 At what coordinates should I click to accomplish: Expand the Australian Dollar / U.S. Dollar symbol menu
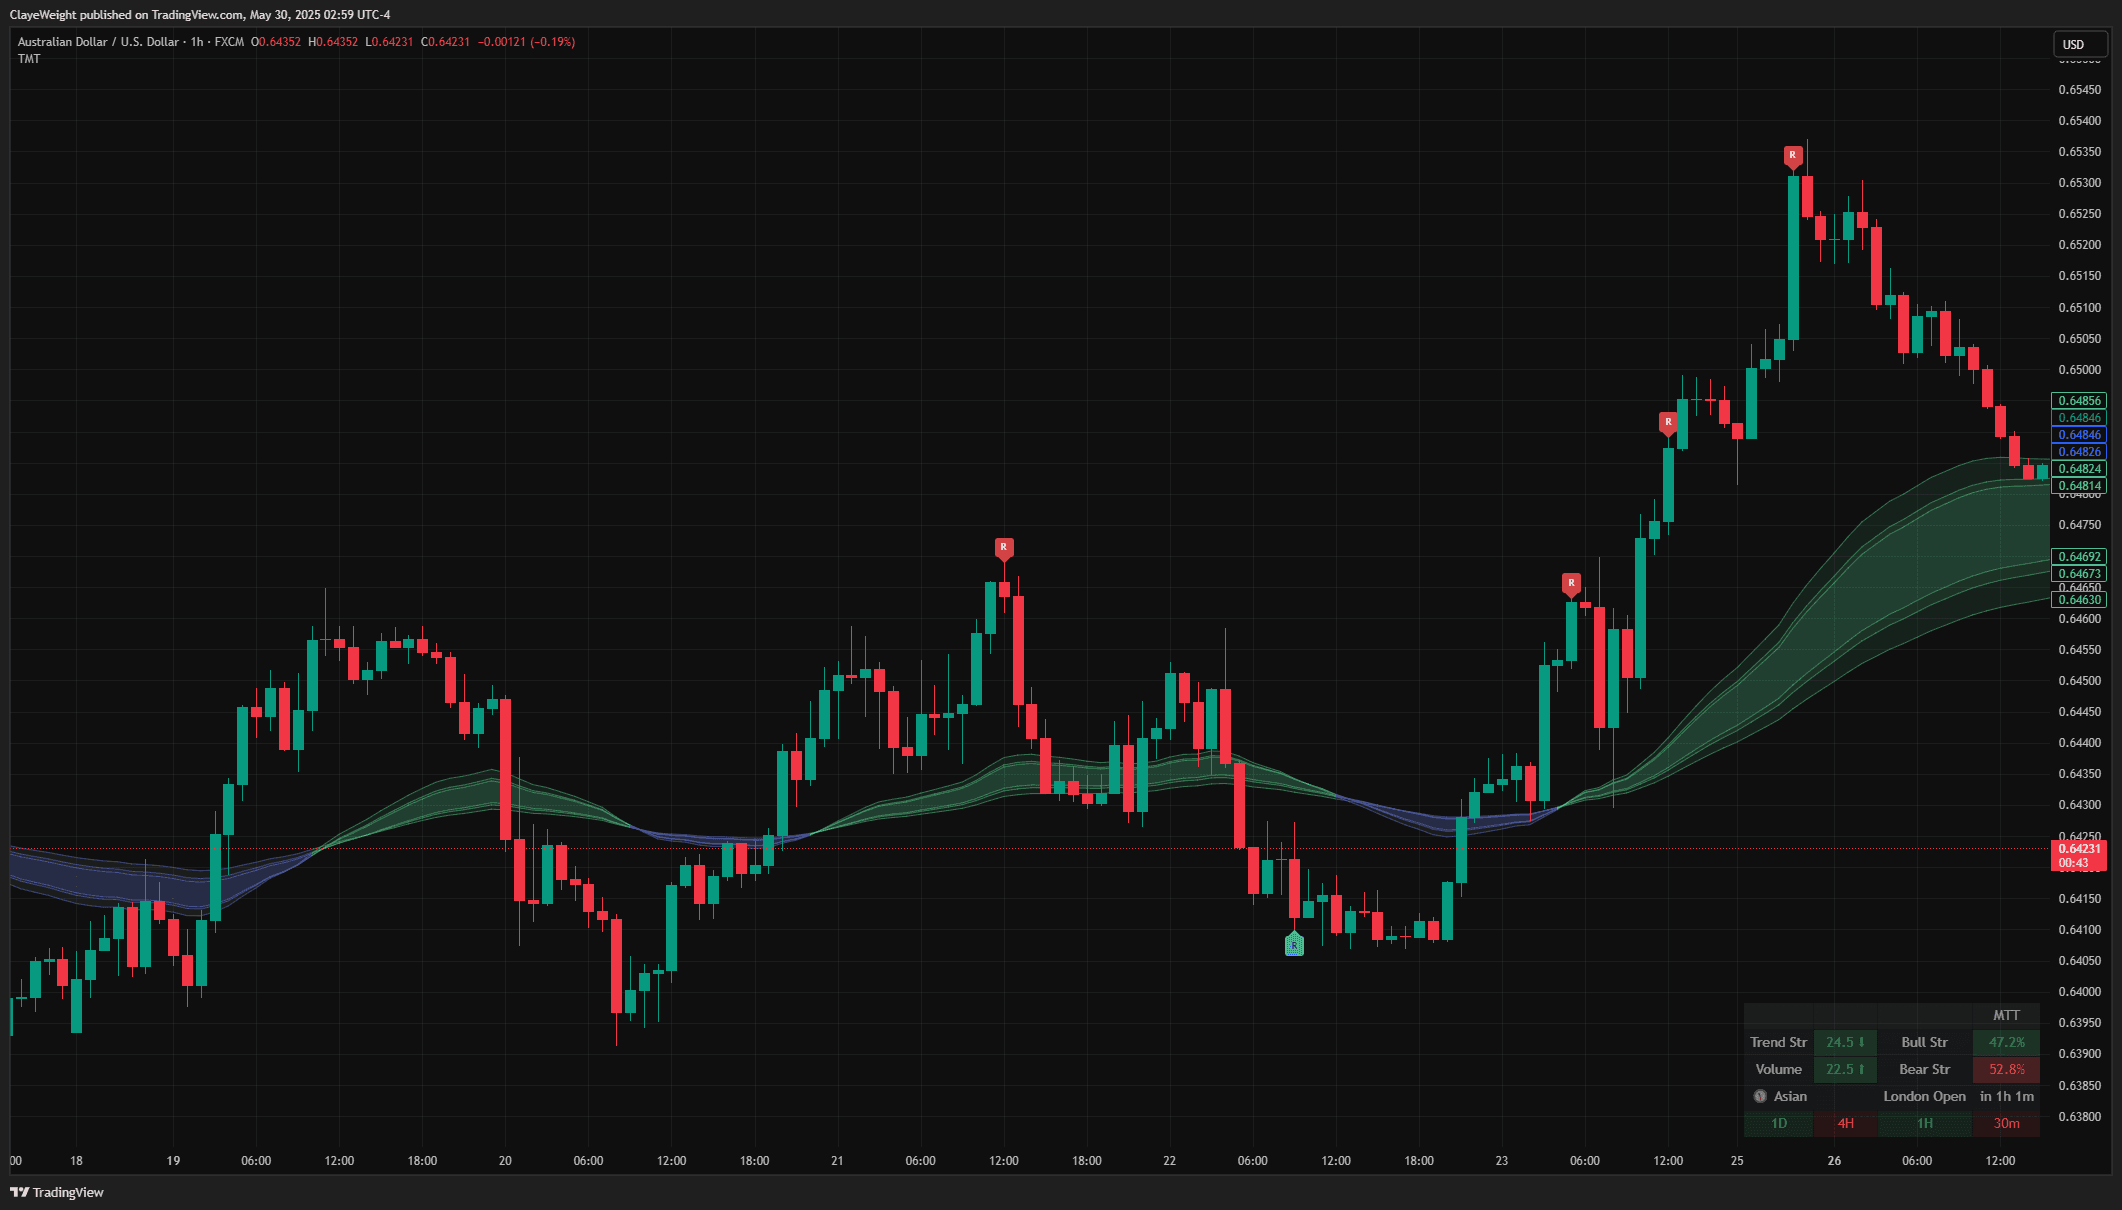97,42
